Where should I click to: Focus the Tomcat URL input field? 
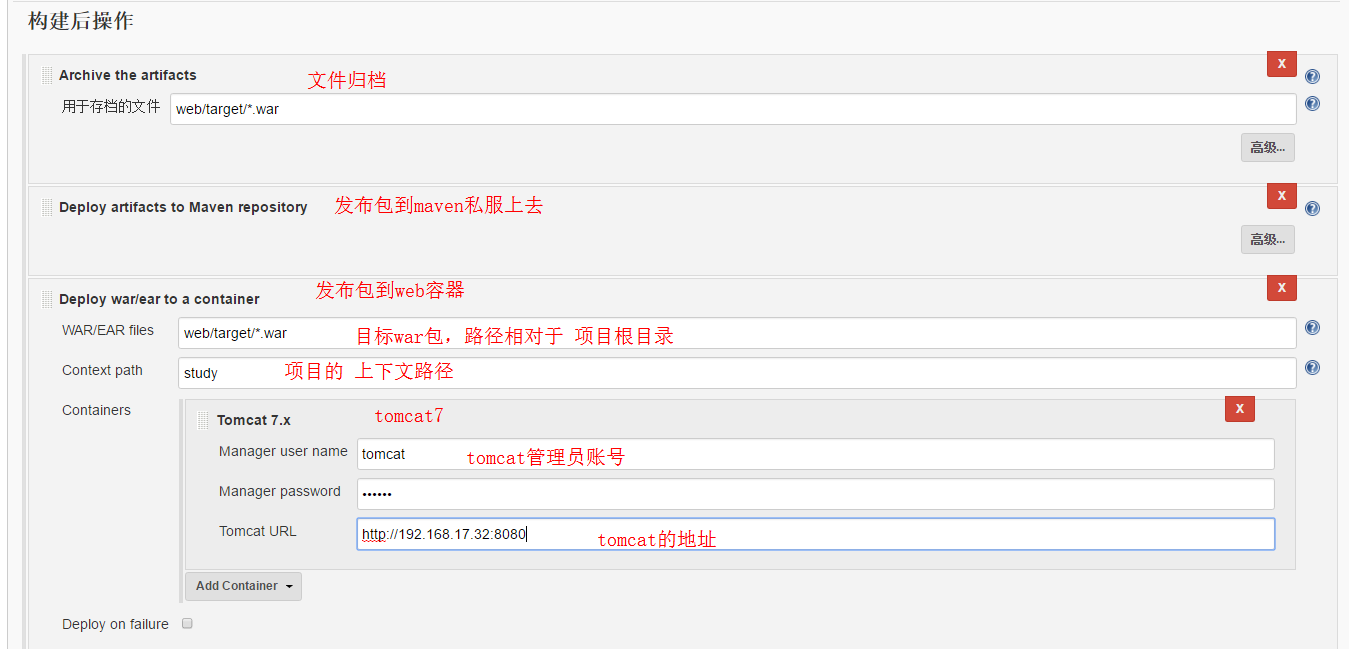tap(816, 534)
